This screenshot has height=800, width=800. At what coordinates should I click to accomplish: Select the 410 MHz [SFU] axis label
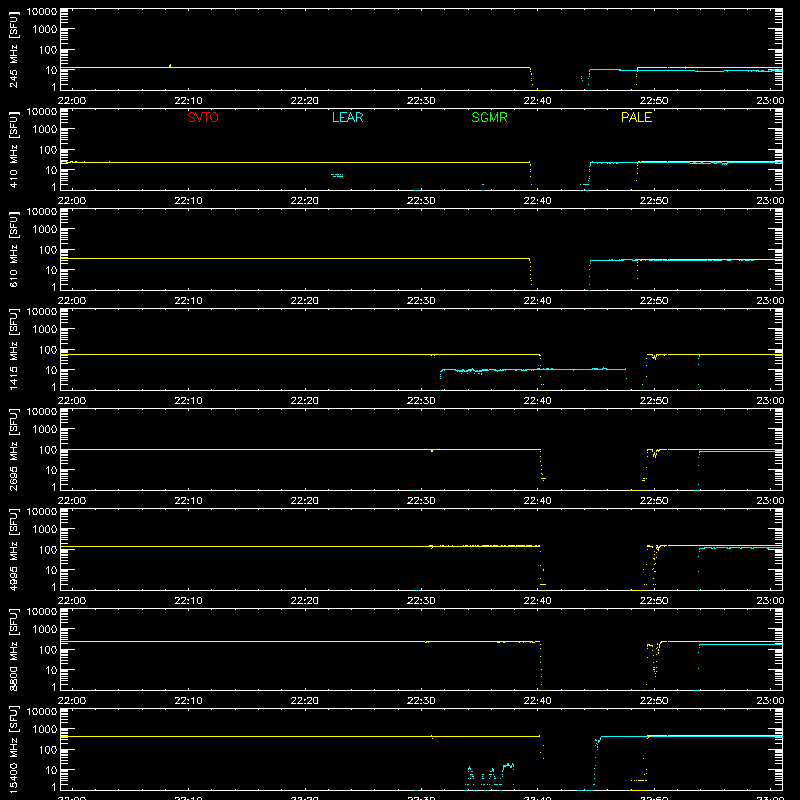coord(14,150)
